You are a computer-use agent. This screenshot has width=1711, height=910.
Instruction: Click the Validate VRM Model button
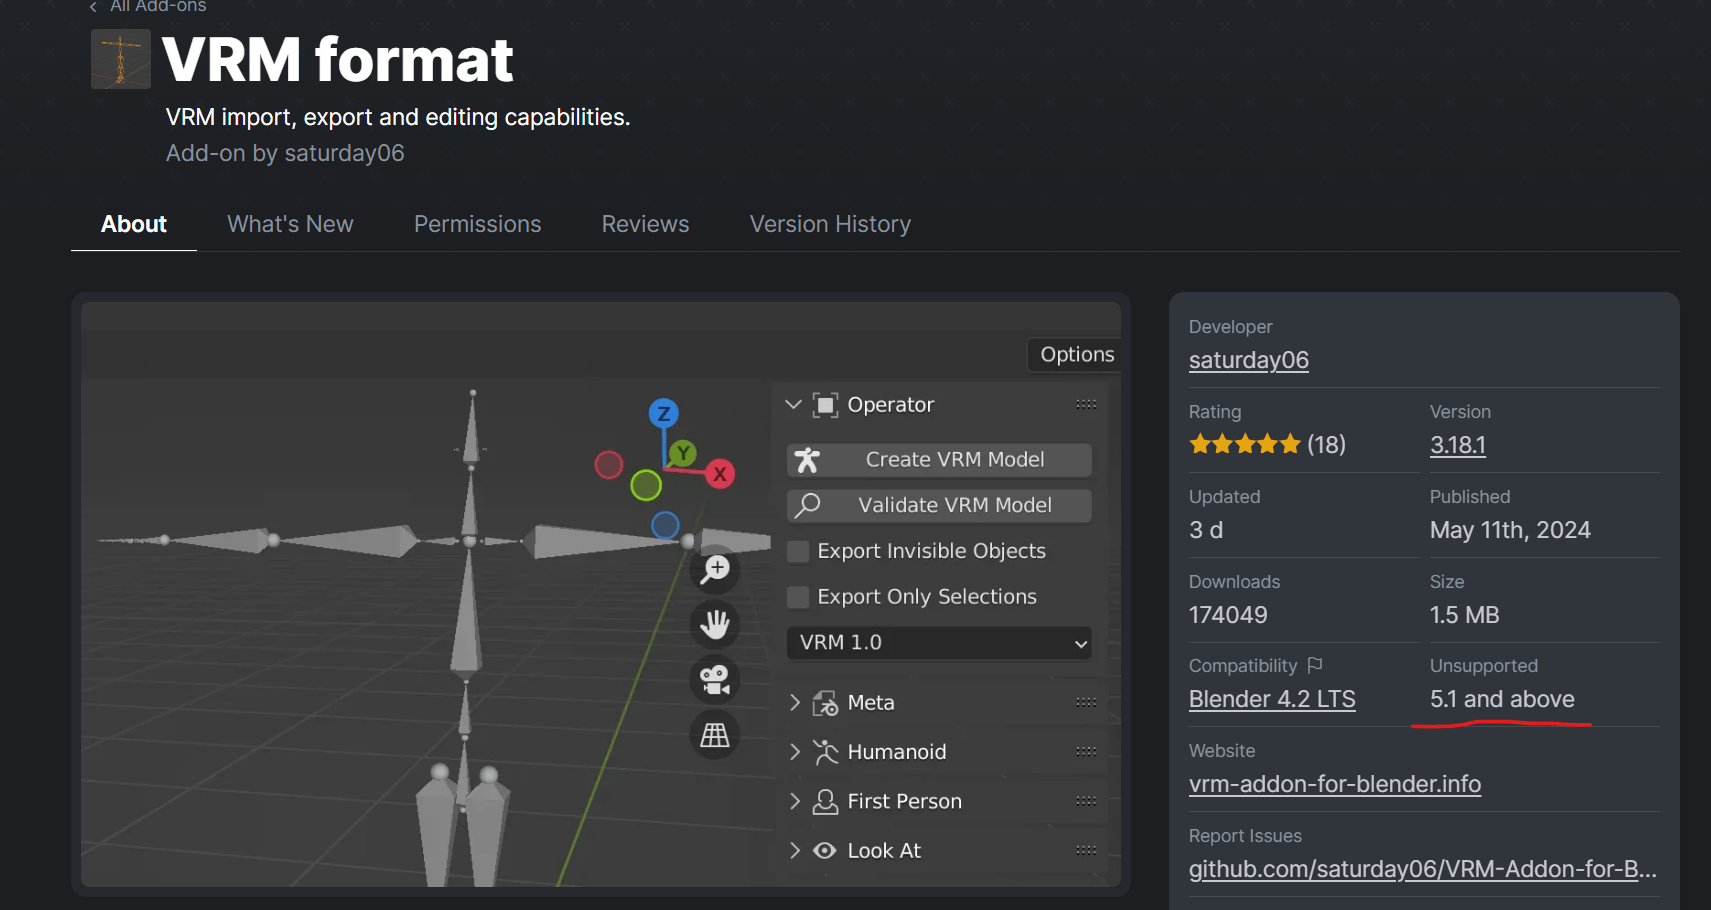[x=939, y=506]
